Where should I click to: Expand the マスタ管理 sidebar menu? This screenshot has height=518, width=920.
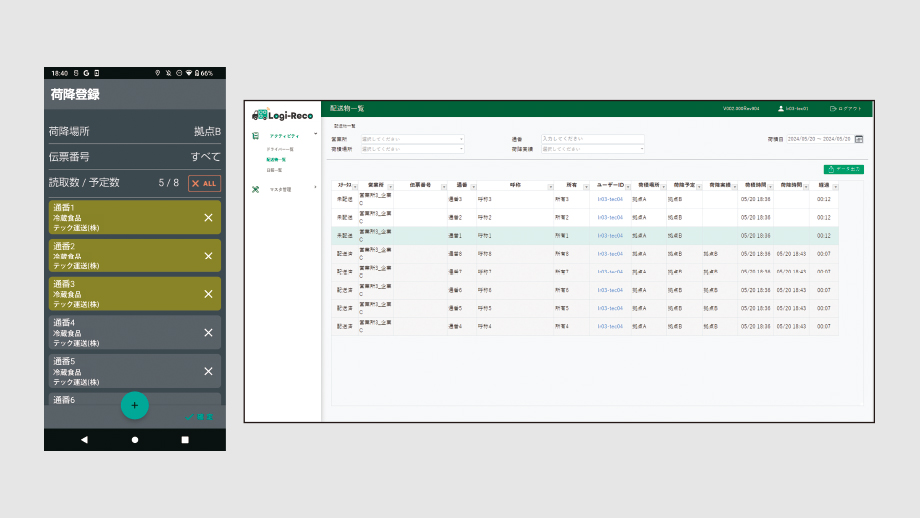(x=287, y=188)
